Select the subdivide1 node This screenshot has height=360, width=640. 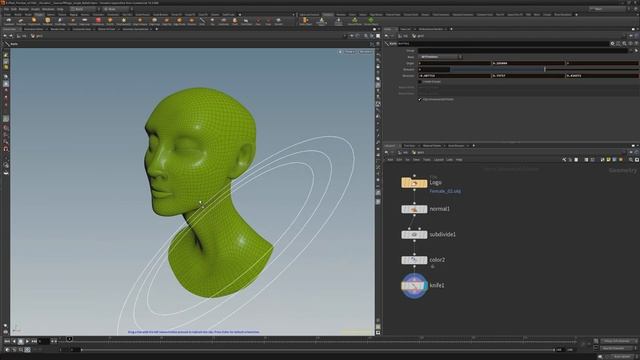click(414, 235)
